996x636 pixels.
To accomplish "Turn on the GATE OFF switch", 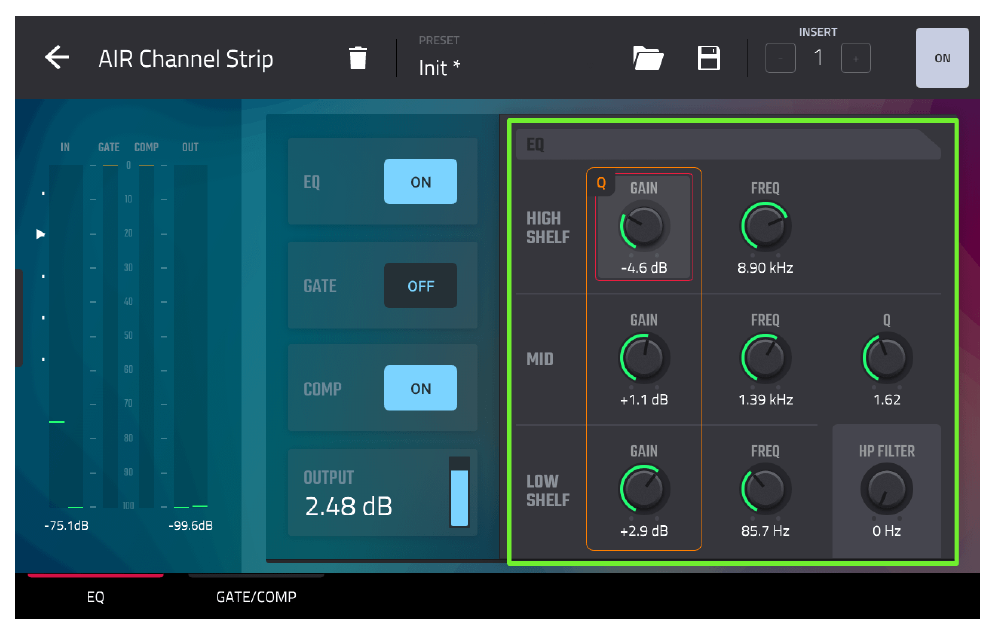I will (x=421, y=286).
